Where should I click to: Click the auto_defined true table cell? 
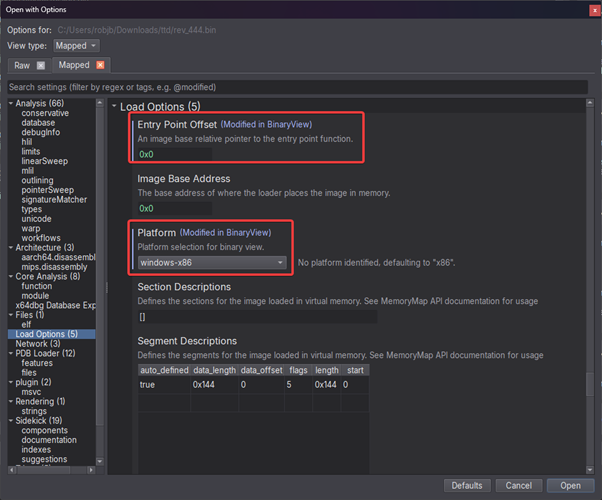coord(160,384)
